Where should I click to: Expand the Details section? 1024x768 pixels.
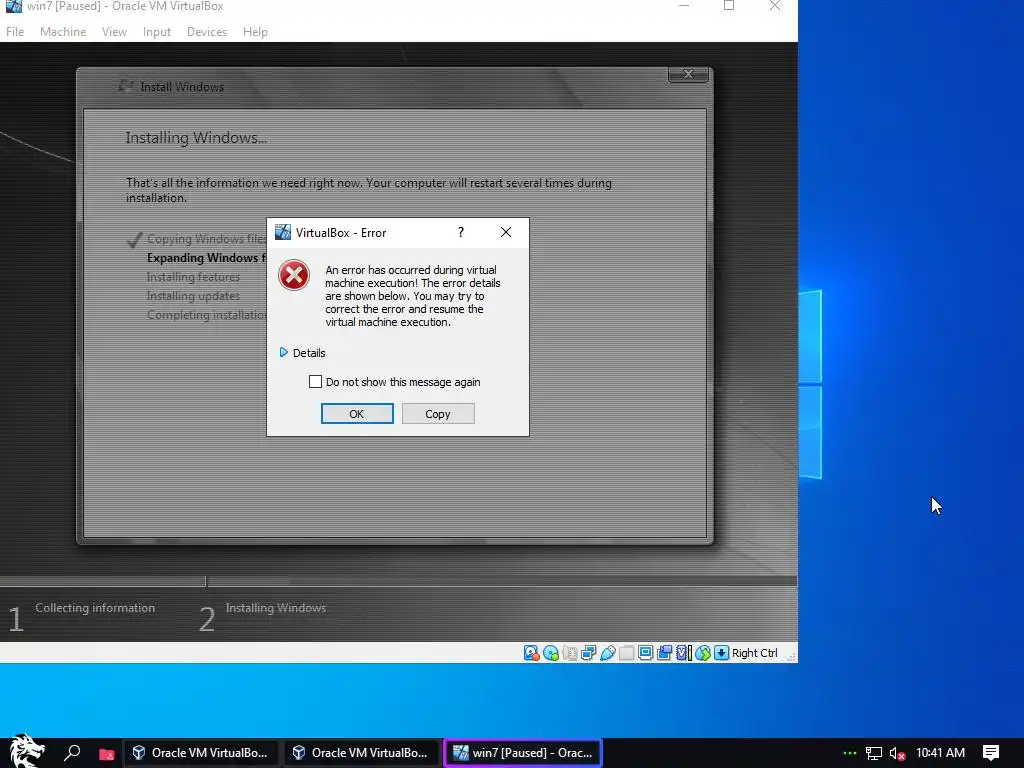coord(302,353)
